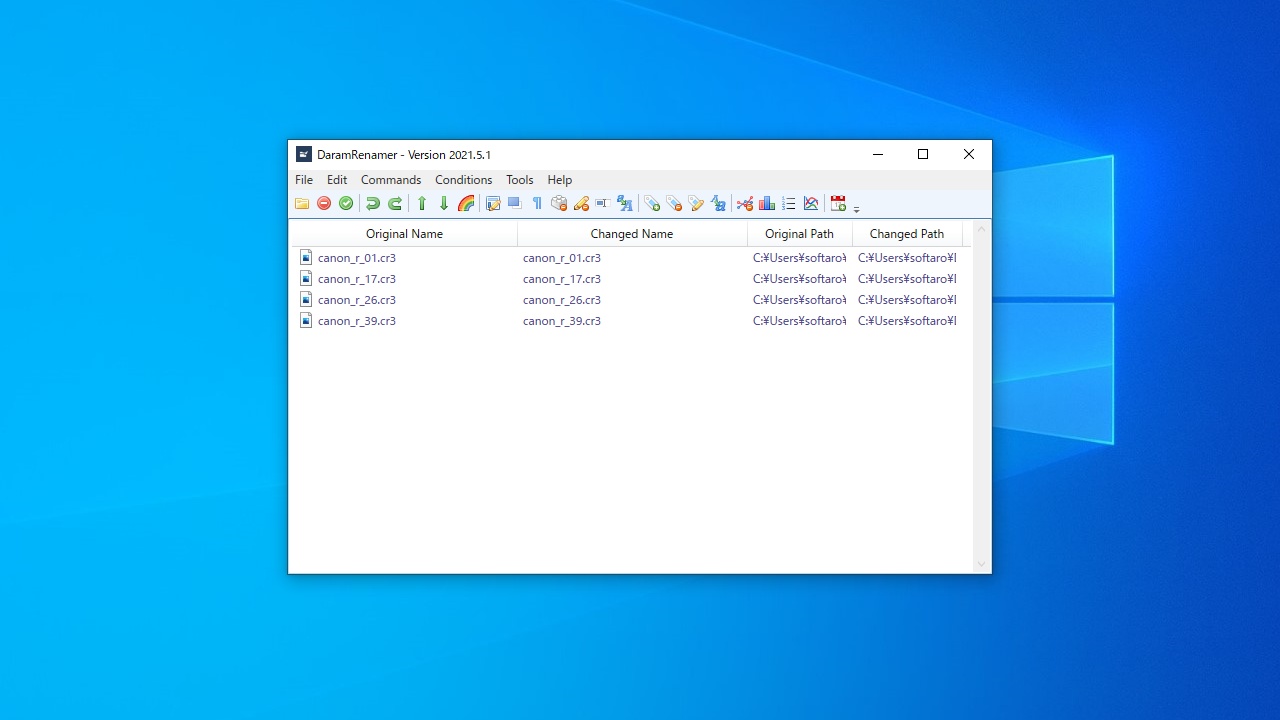Sort by Changed Name column header
1280x720 pixels.
pyautogui.click(x=632, y=234)
